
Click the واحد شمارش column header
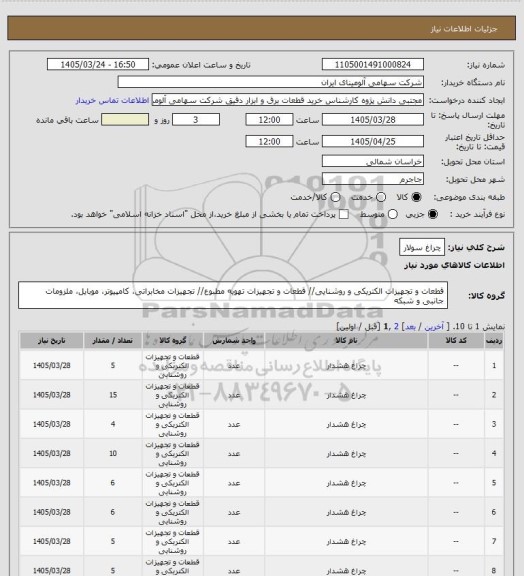(234, 341)
